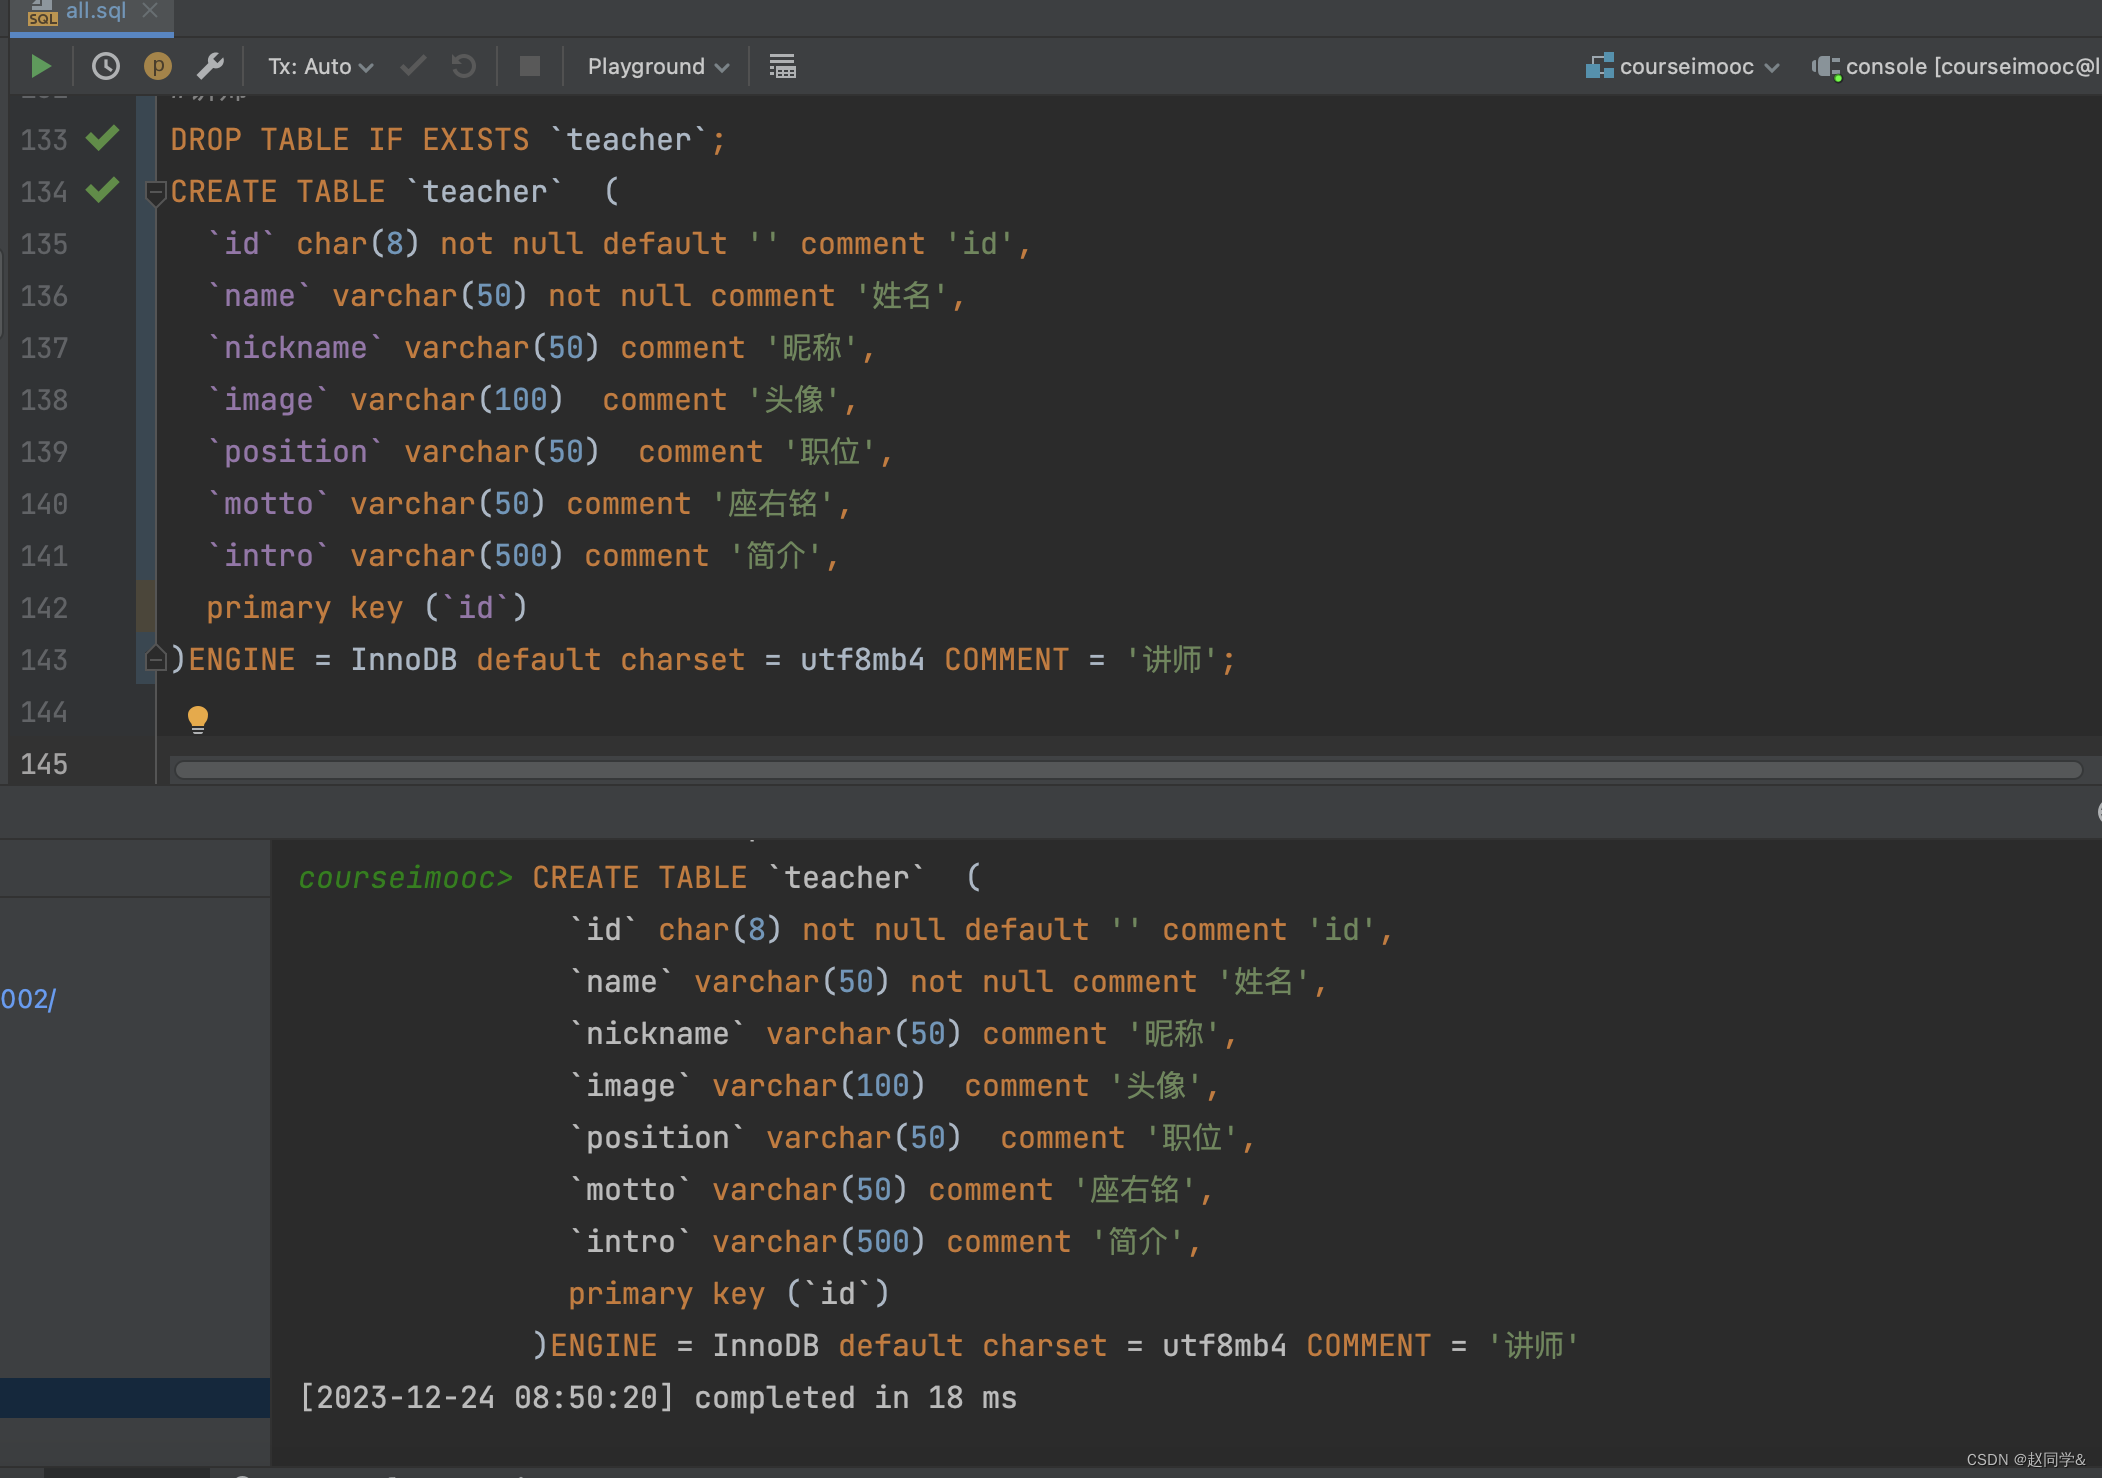Open settings with the wrench icon
Viewport: 2102px width, 1478px height.
pyautogui.click(x=210, y=67)
